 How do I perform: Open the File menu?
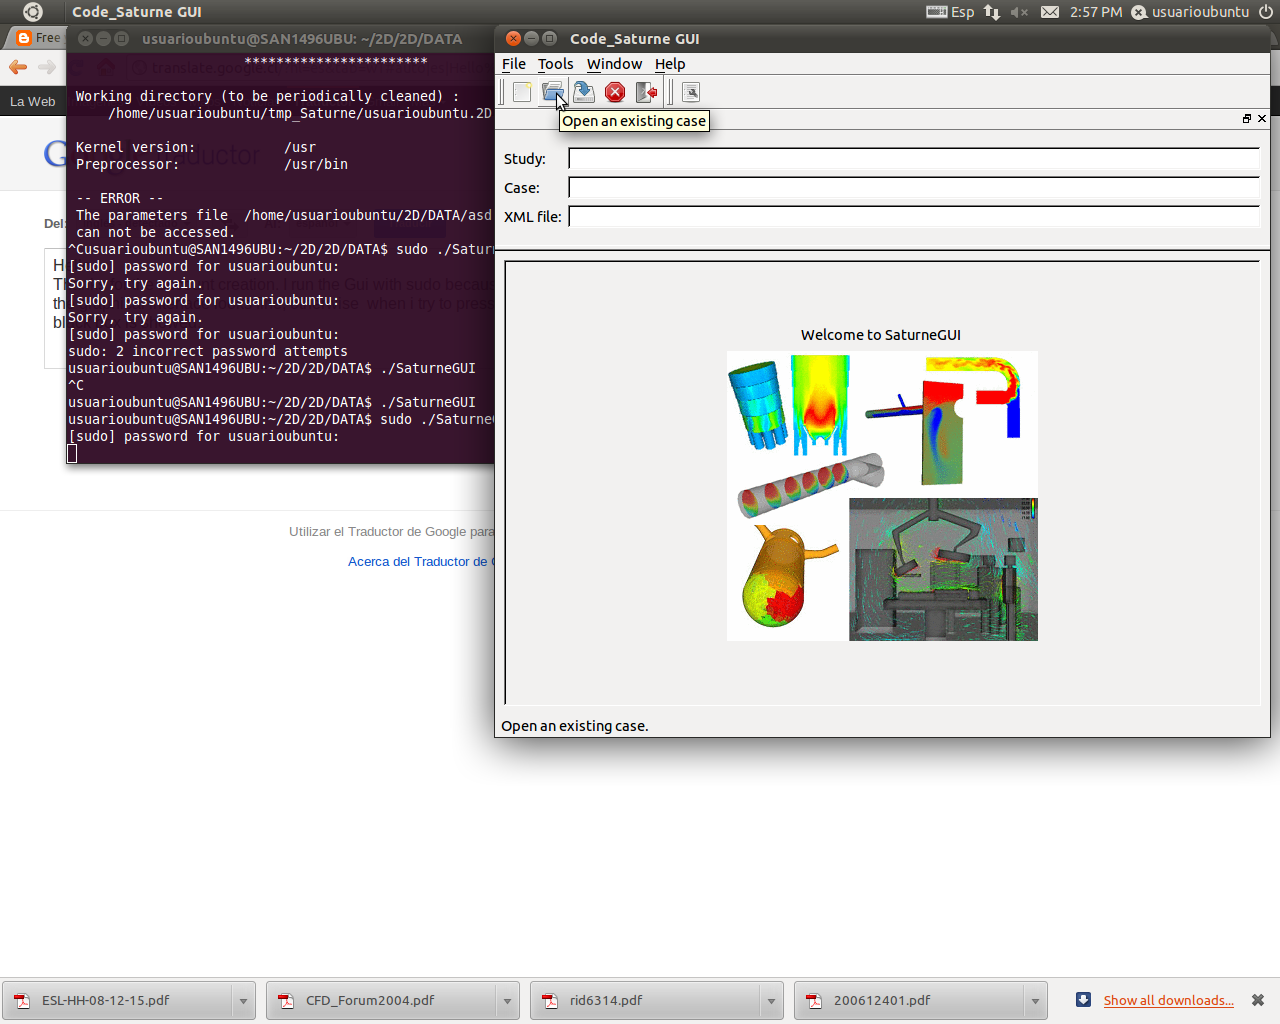pos(513,64)
